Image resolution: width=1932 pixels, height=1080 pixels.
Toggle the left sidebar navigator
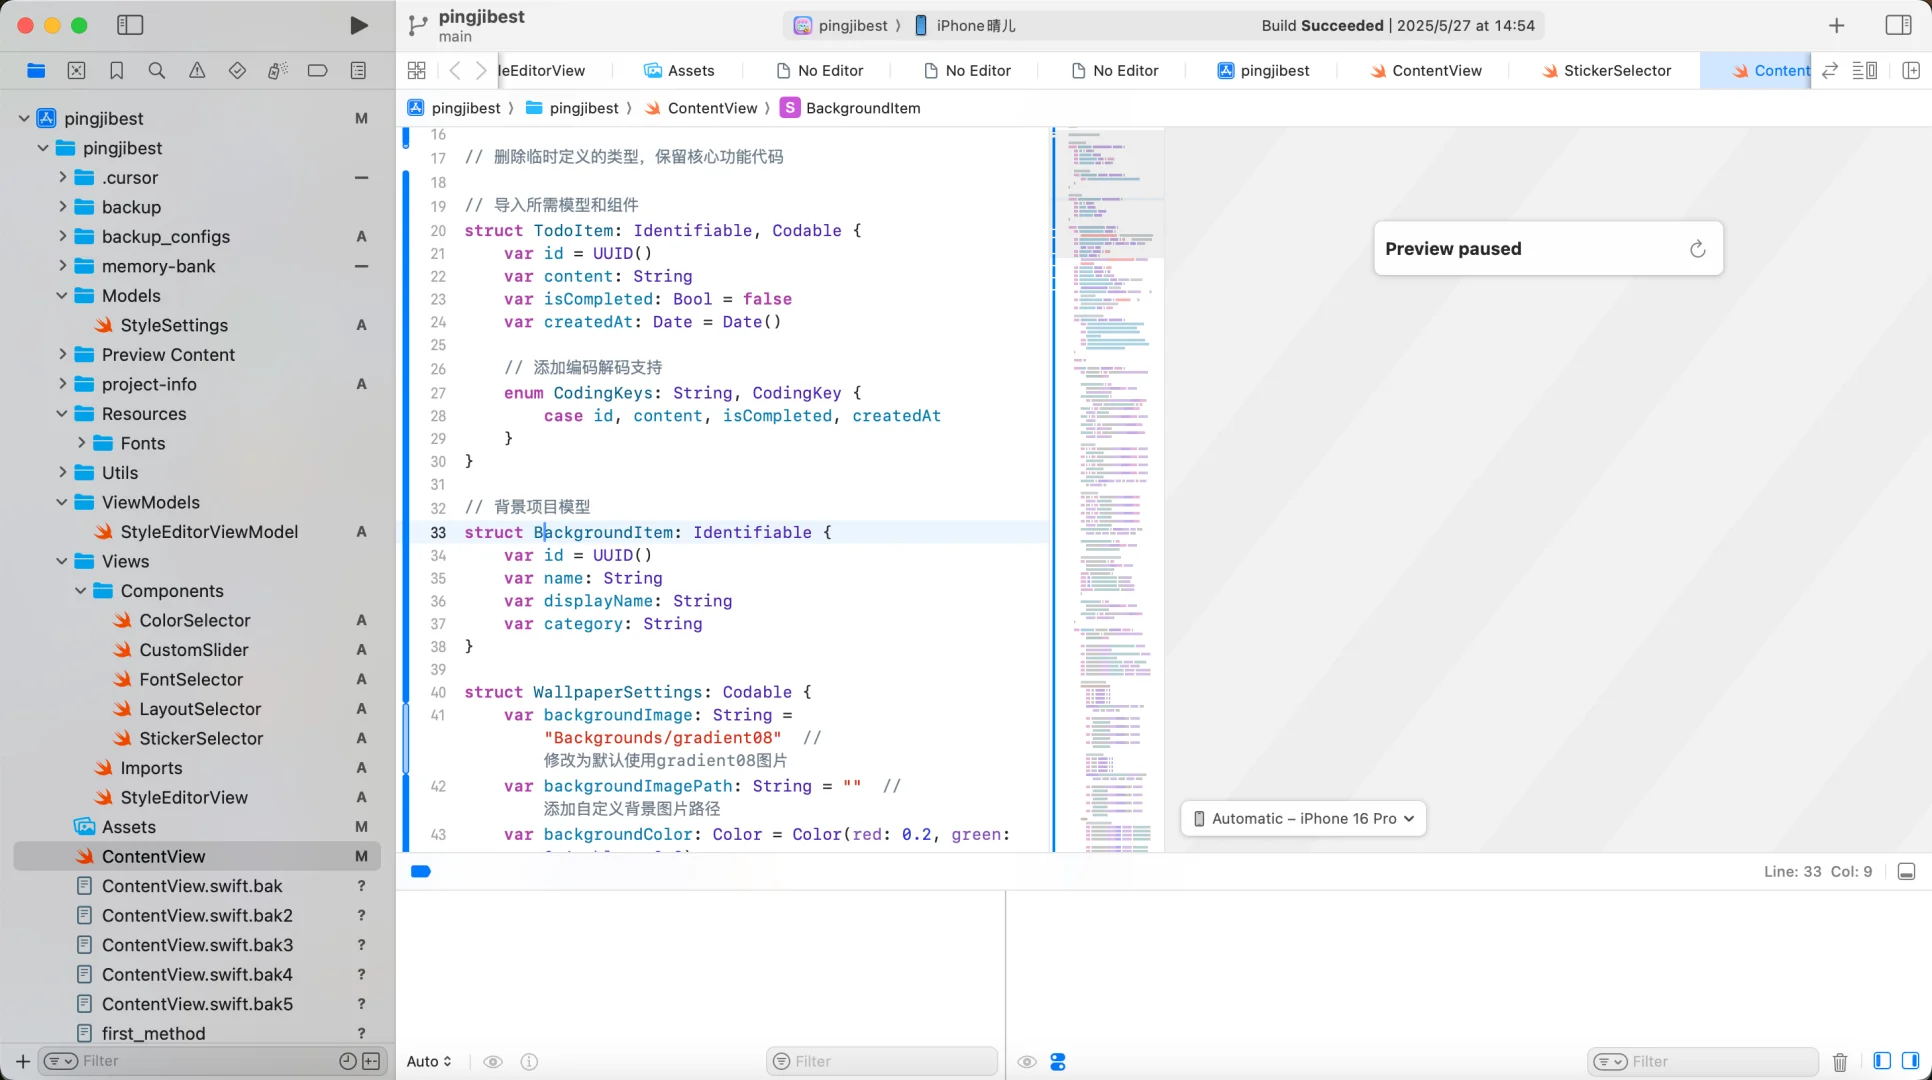tap(130, 25)
